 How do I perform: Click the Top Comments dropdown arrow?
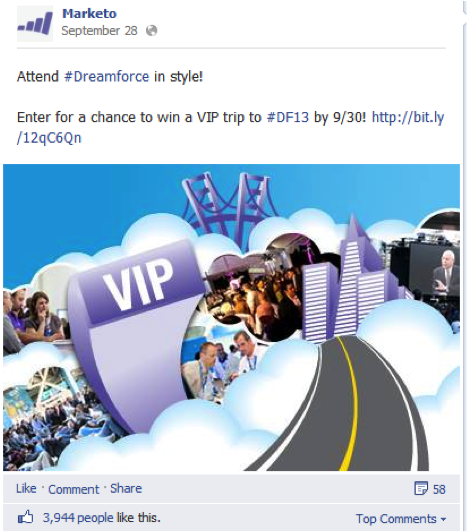443,519
